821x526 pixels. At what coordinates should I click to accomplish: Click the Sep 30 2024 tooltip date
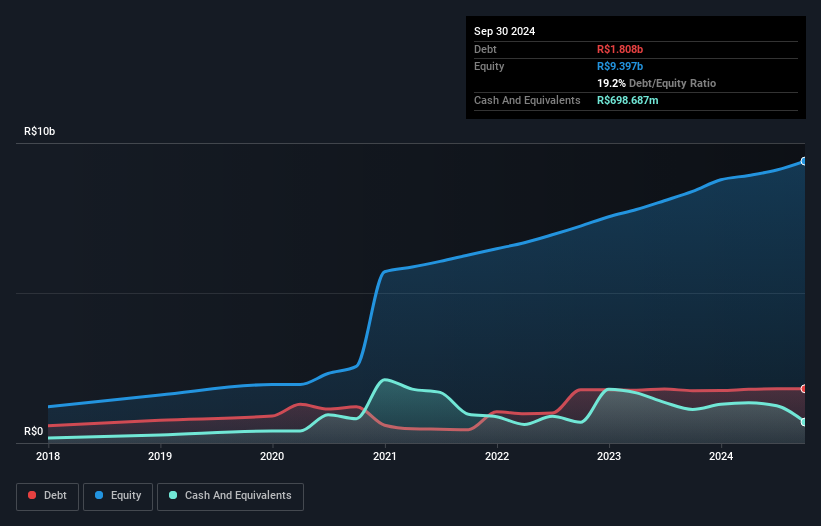(504, 31)
